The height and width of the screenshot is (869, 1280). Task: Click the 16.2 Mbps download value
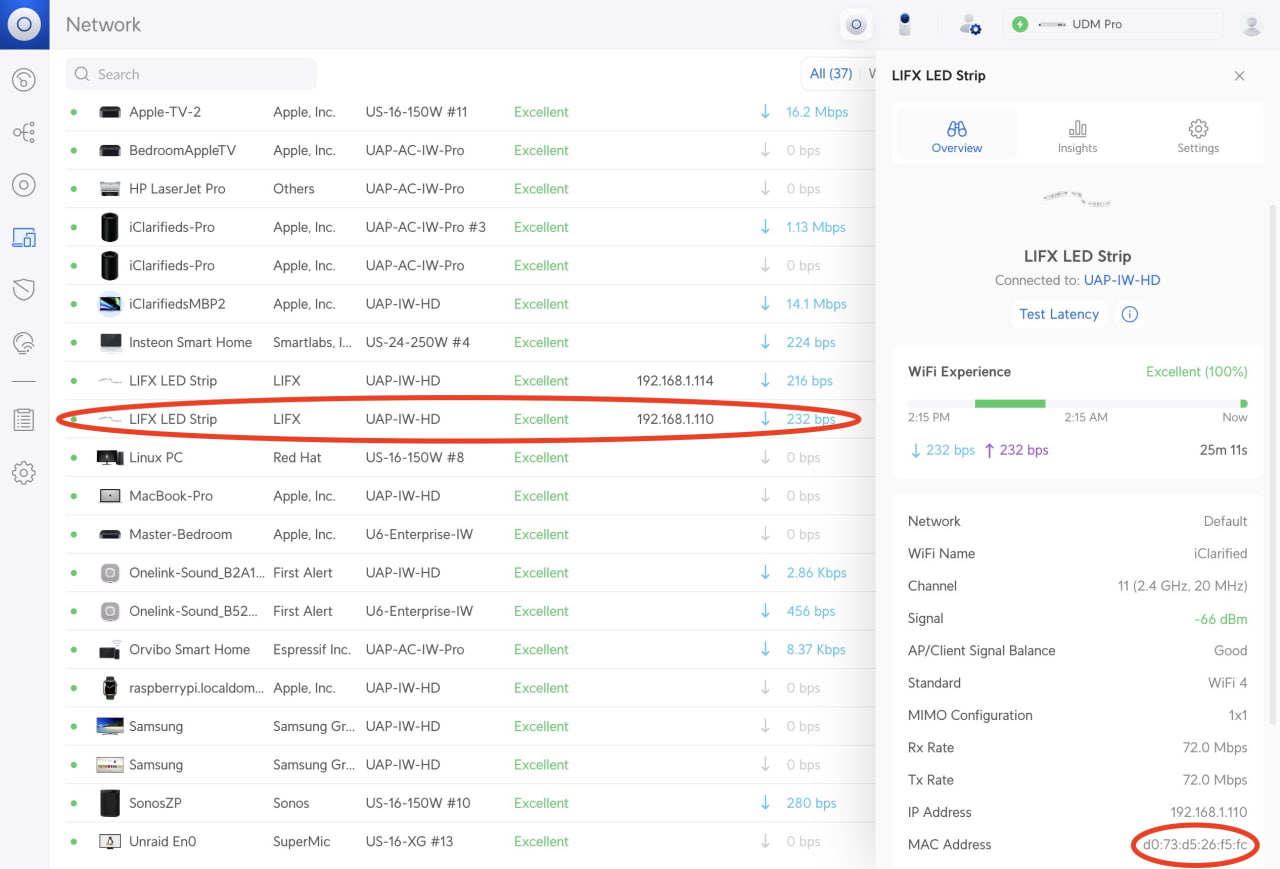pyautogui.click(x=816, y=112)
